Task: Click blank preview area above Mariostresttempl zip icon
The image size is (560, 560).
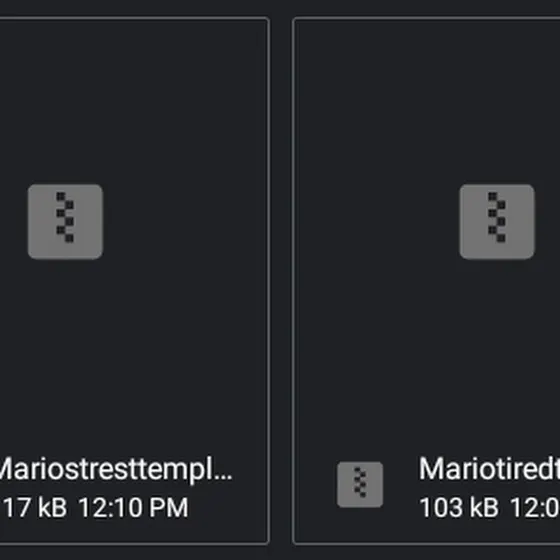Action: [x=132, y=100]
